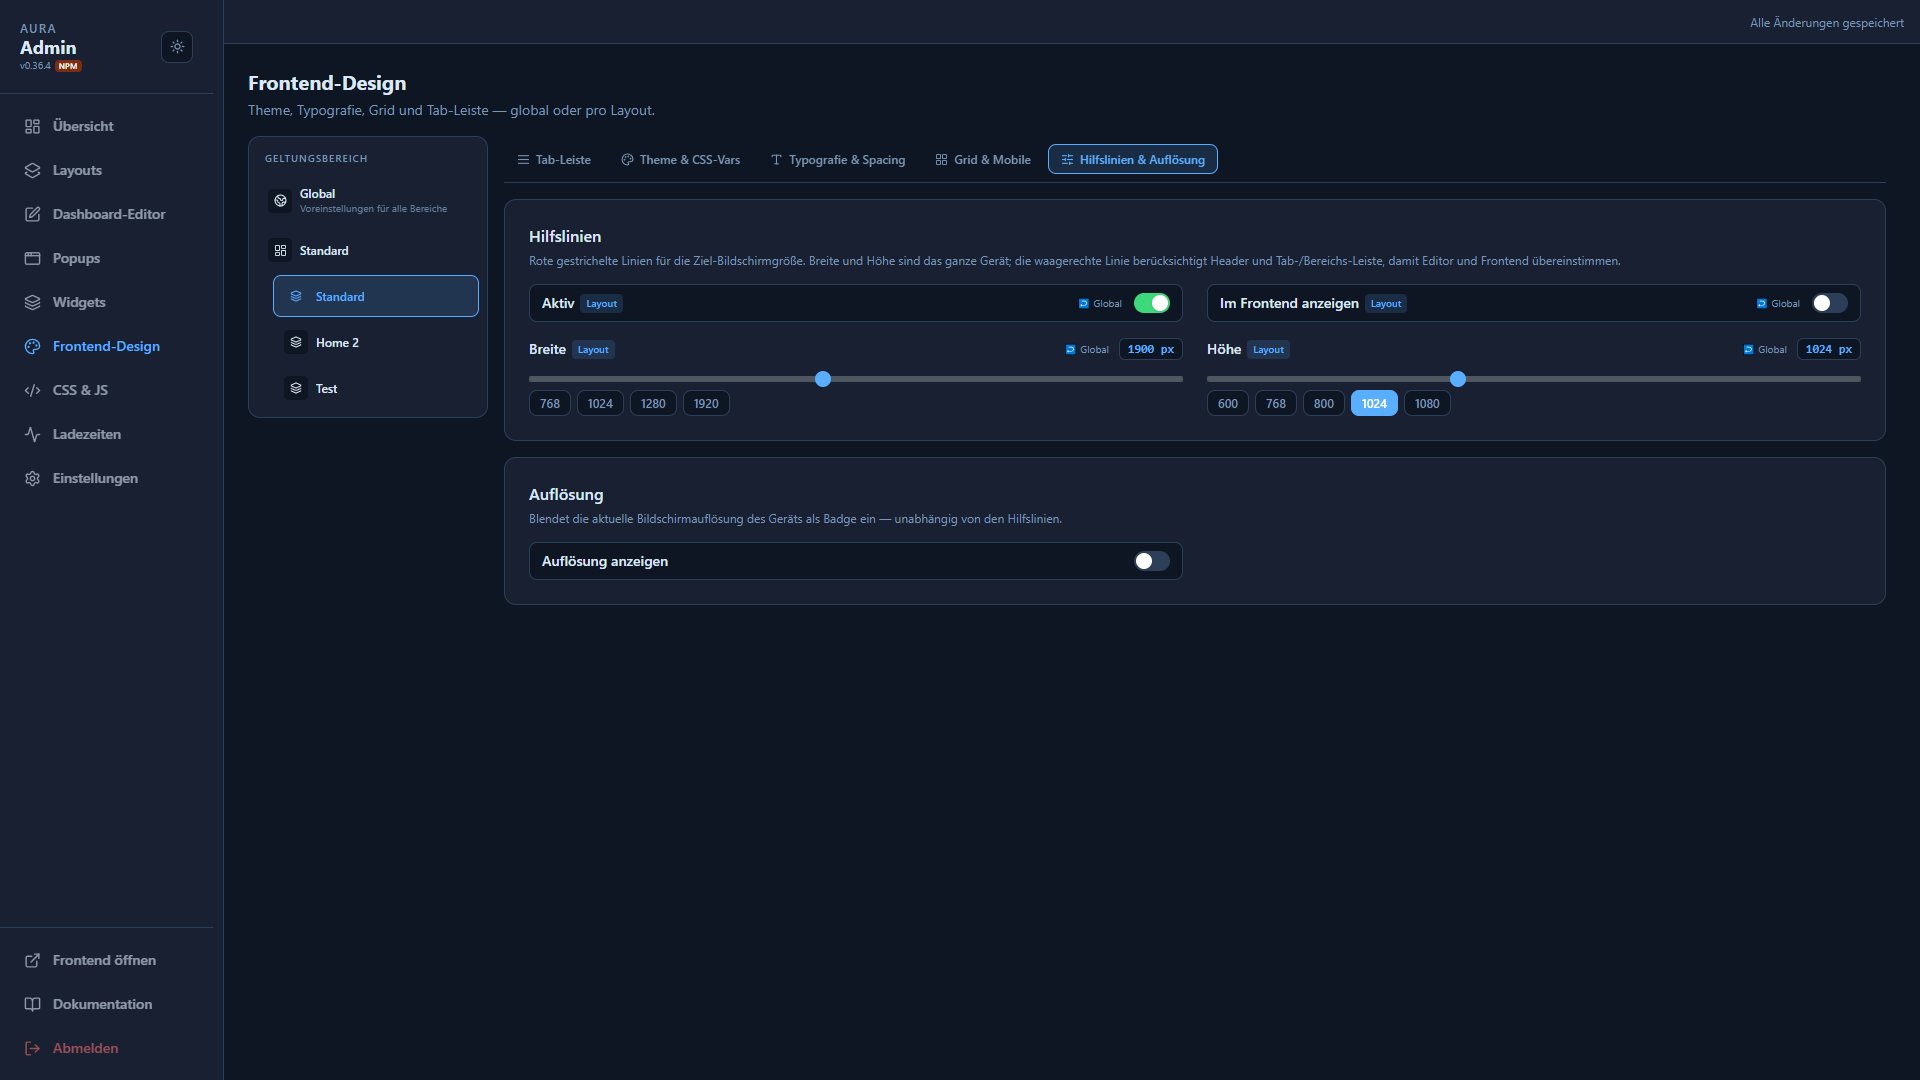
Task: Switch to Typografie & Spacing tab
Action: (x=838, y=160)
